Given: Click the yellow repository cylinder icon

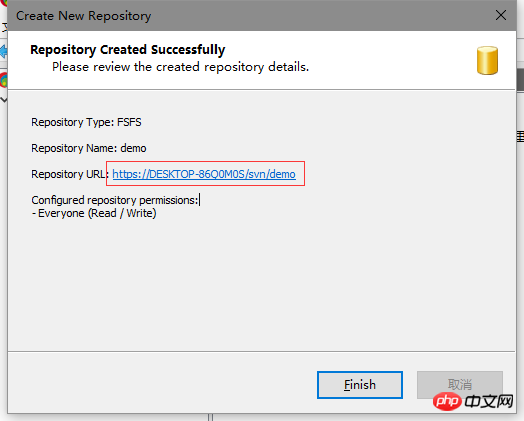Looking at the screenshot, I should click(487, 60).
